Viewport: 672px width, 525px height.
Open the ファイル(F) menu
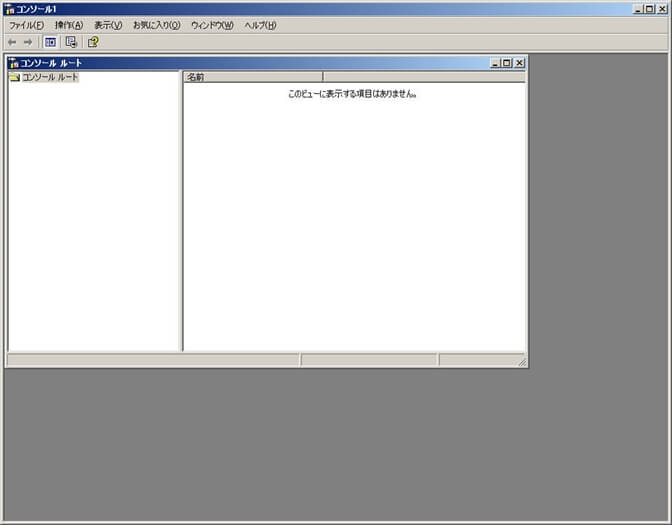(26, 25)
